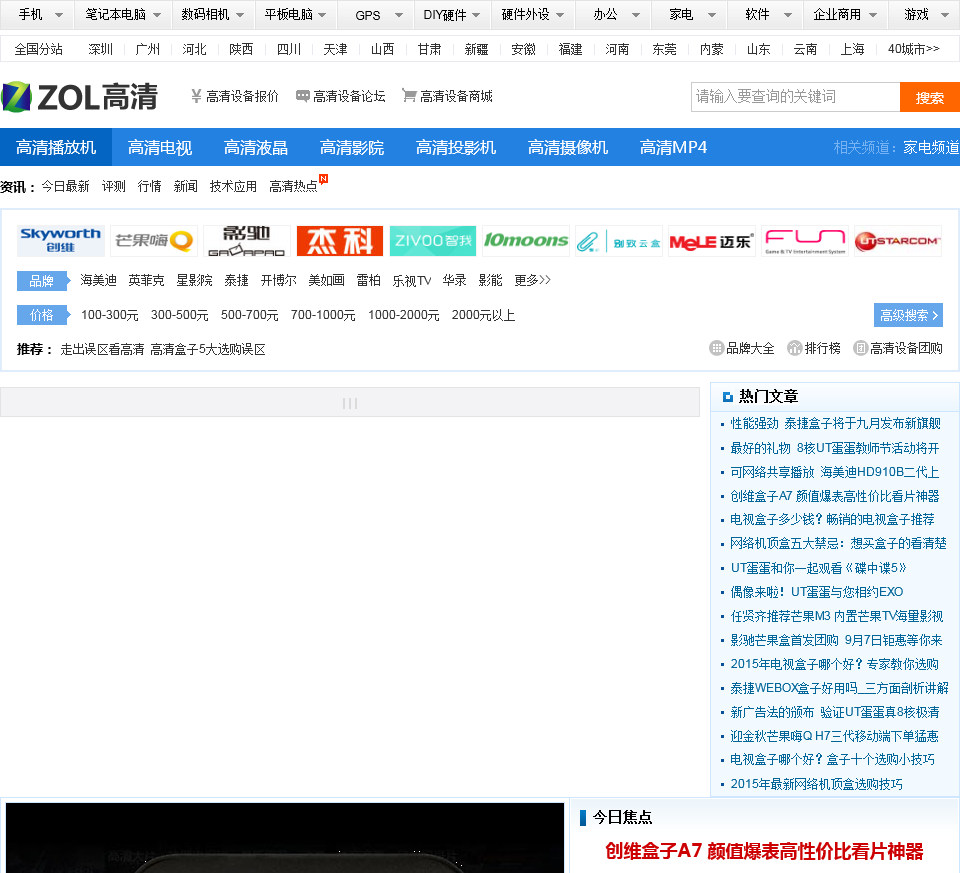Switch to the 高清MP4 tab
This screenshot has height=873, width=960.
pos(673,147)
